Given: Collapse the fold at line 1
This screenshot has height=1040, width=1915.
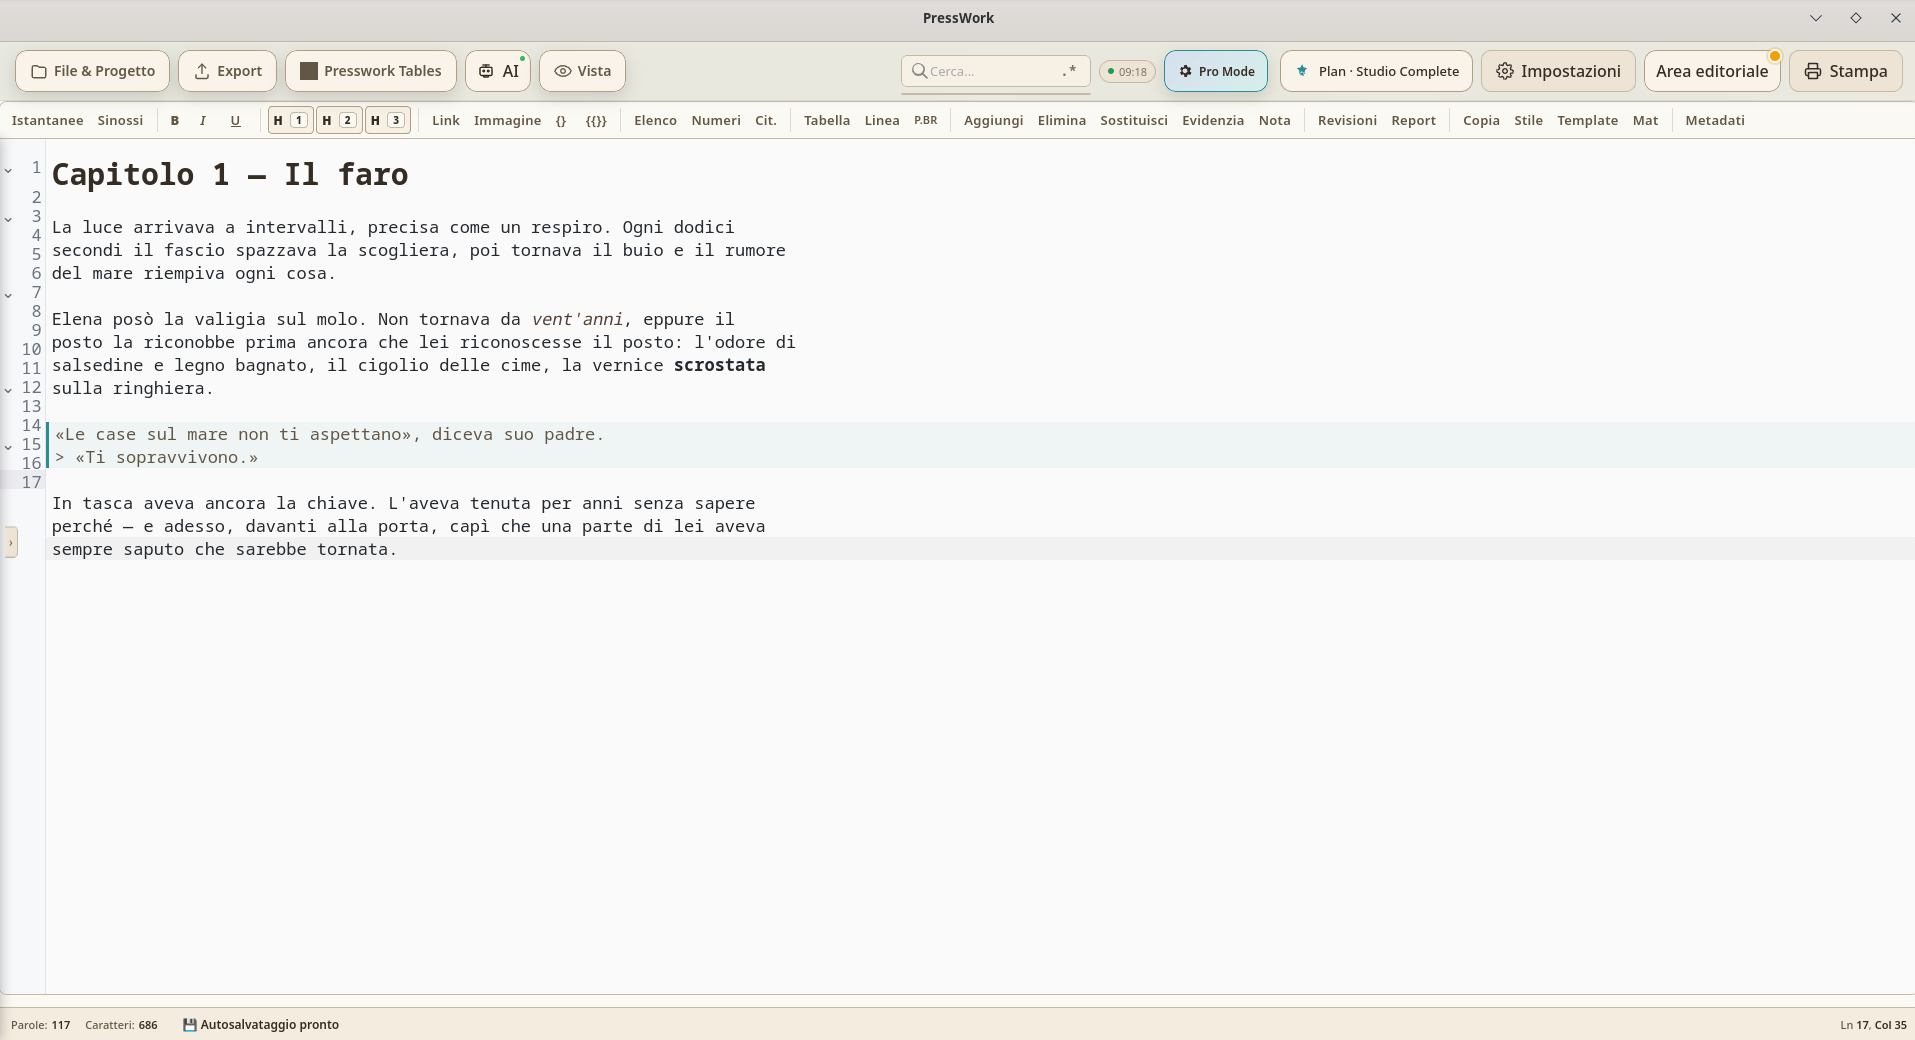Looking at the screenshot, I should tap(8, 171).
